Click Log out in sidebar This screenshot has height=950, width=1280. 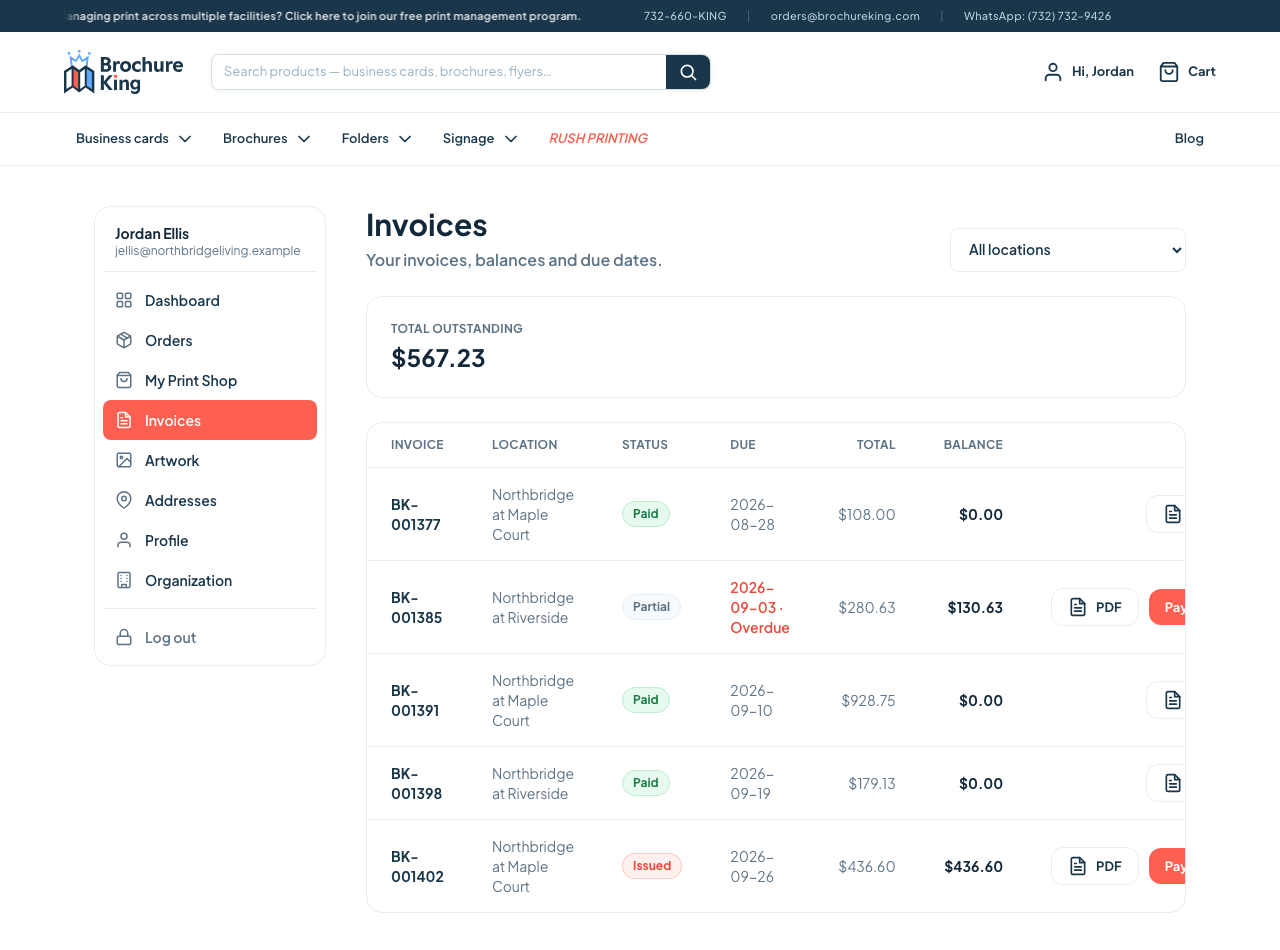(x=210, y=637)
